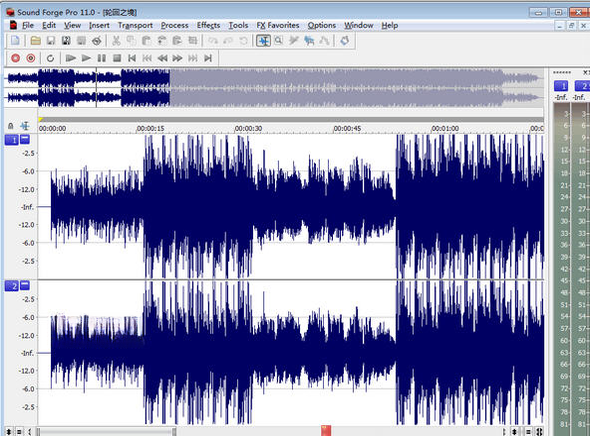Click the Trim/Crop toolbar icon
Viewport: 590px width, 436px height.
192,40
